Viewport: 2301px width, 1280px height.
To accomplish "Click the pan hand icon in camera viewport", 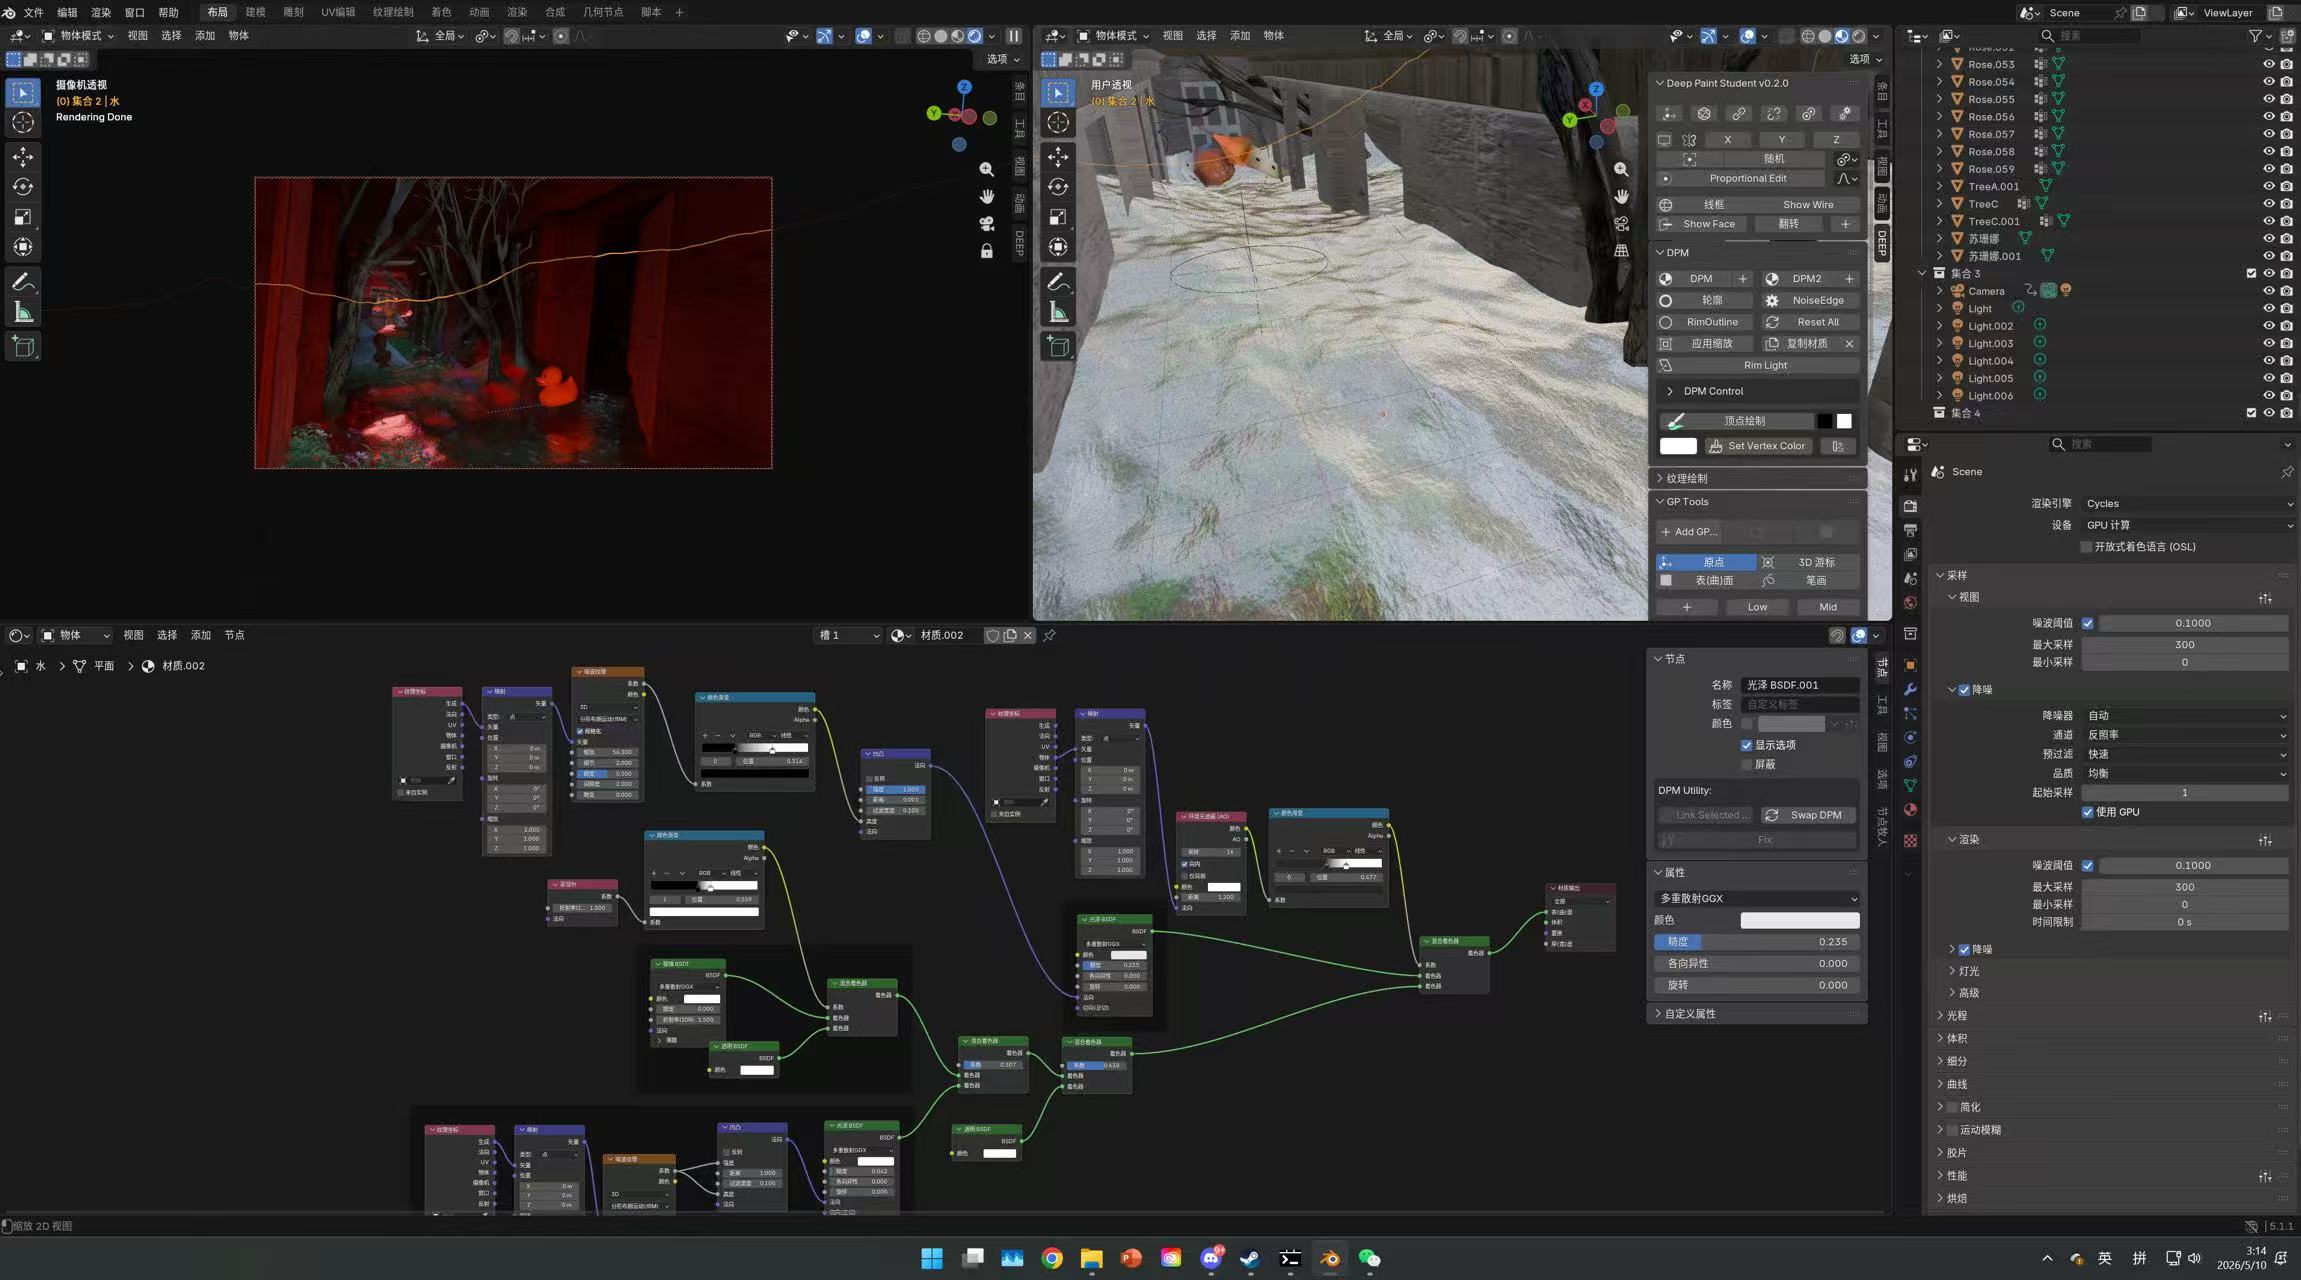I will (987, 197).
